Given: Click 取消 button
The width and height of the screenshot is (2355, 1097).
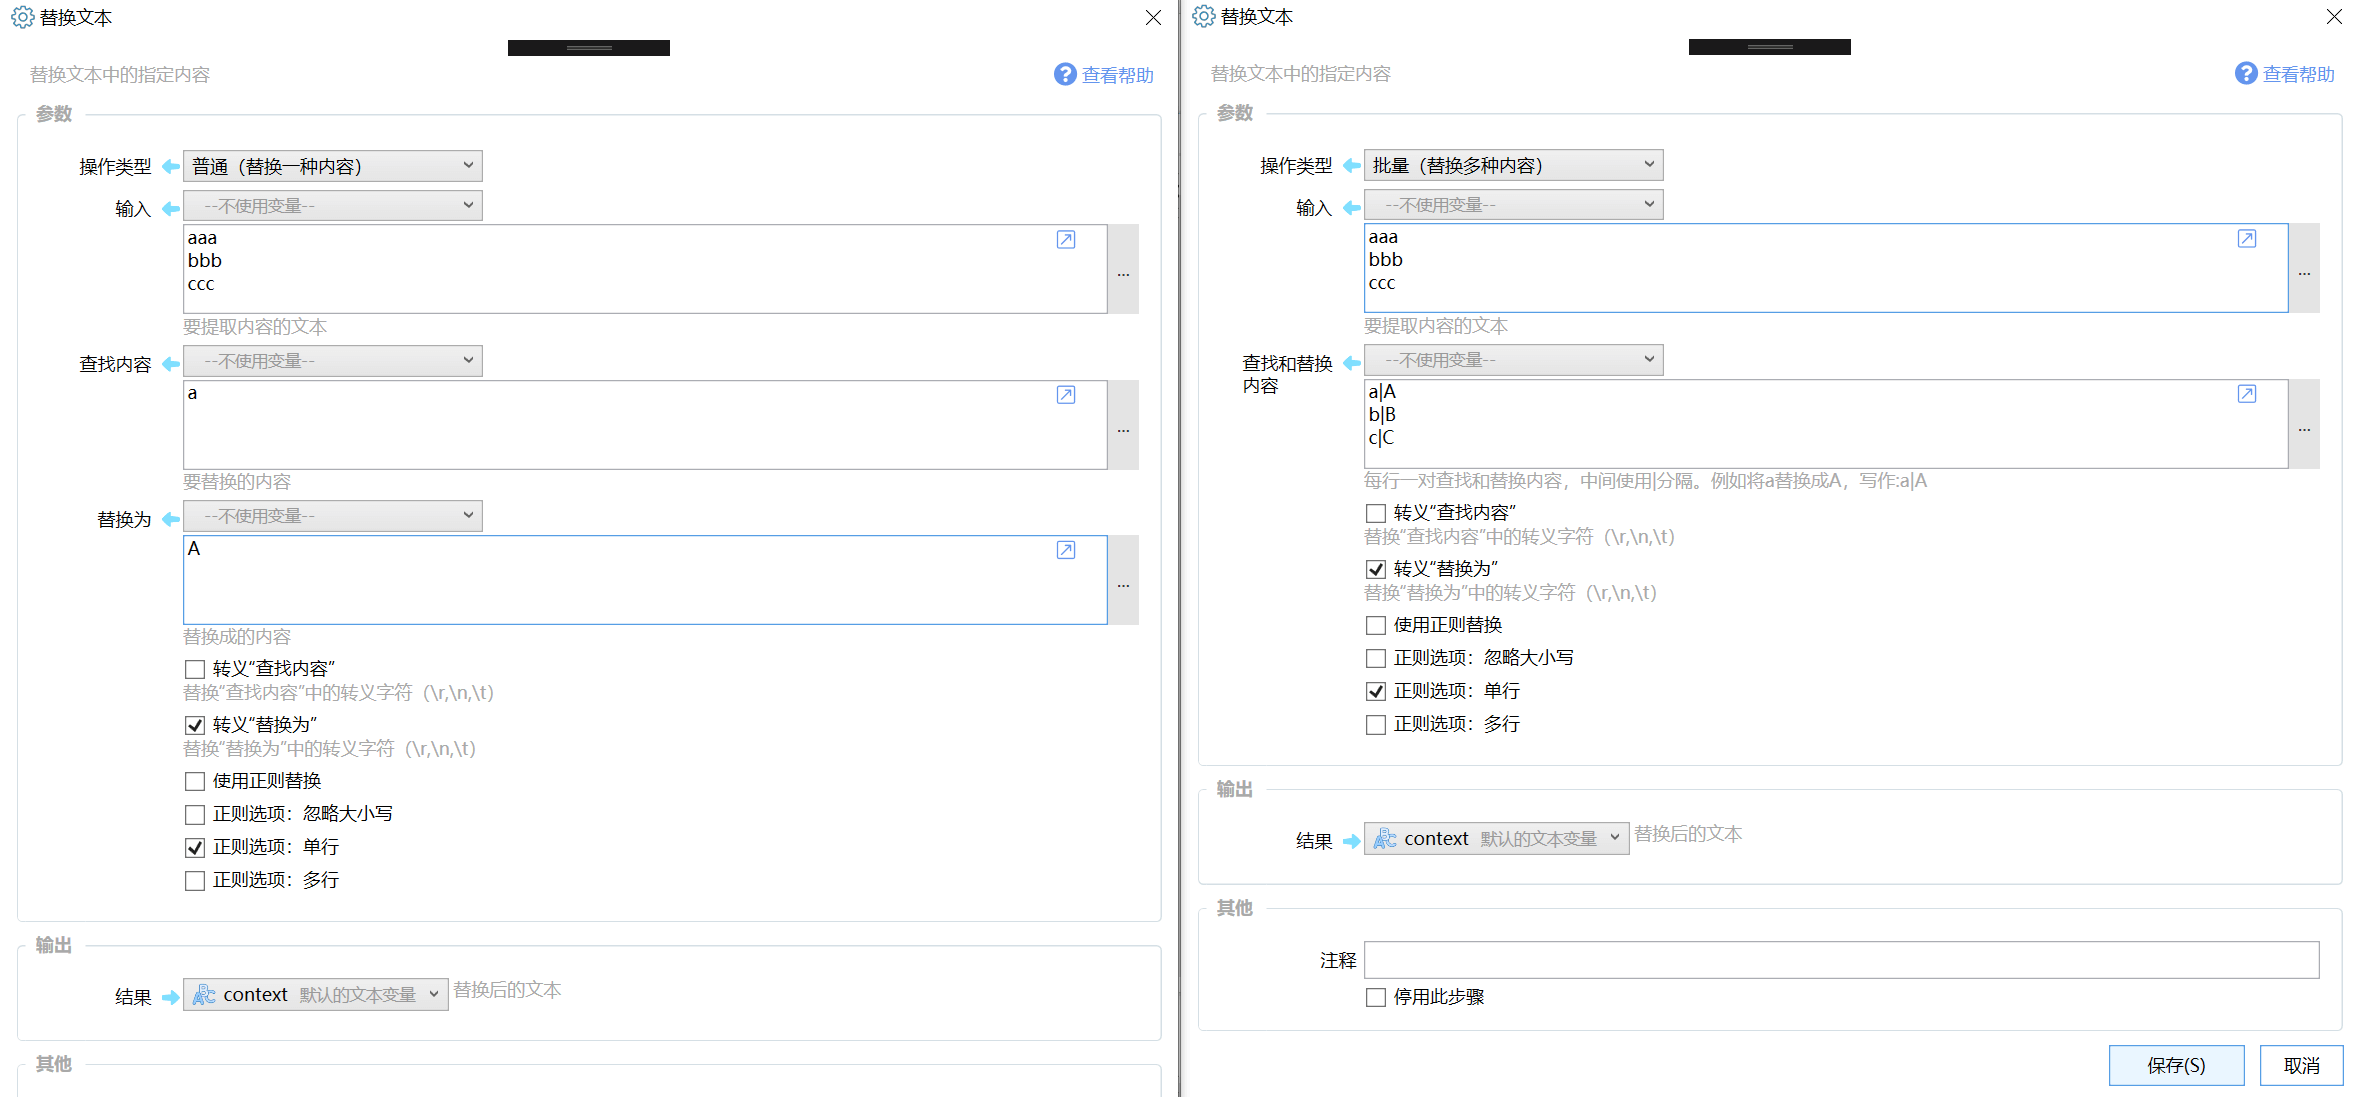Looking at the screenshot, I should pos(2301,1065).
